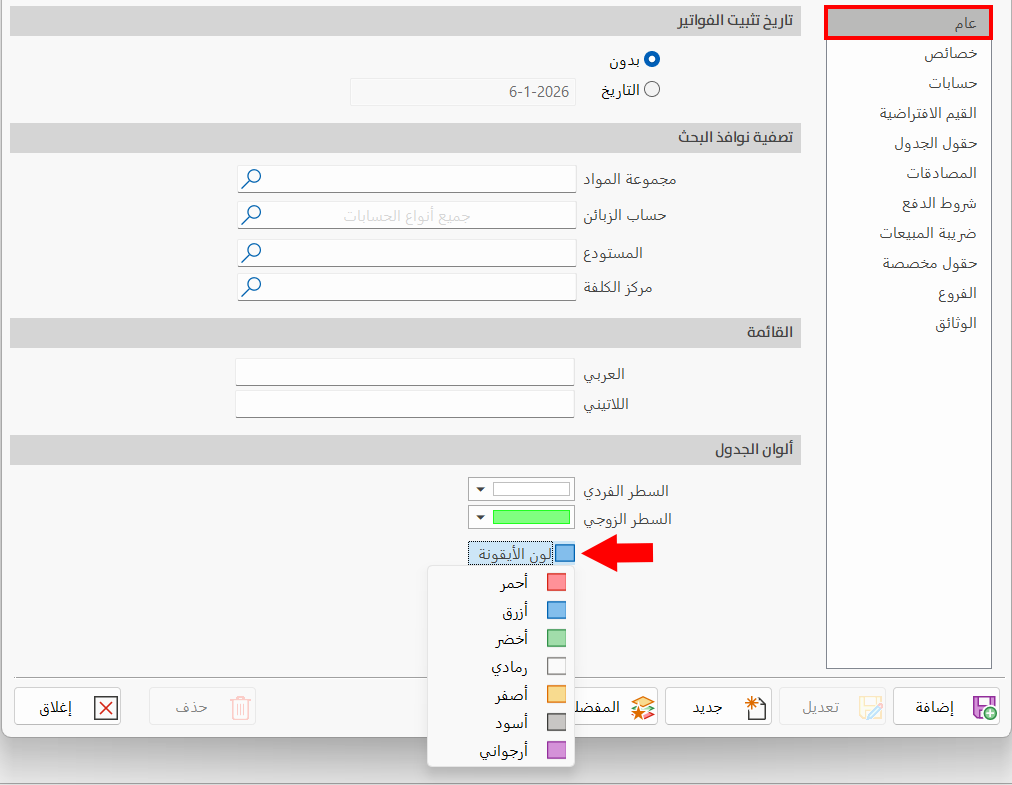Click the إضافة button label
The image size is (1012, 785).
coord(935,708)
